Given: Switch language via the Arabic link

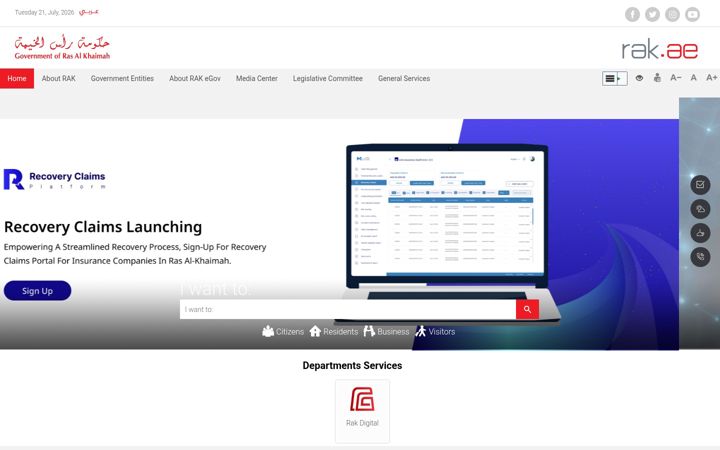Looking at the screenshot, I should [x=89, y=11].
